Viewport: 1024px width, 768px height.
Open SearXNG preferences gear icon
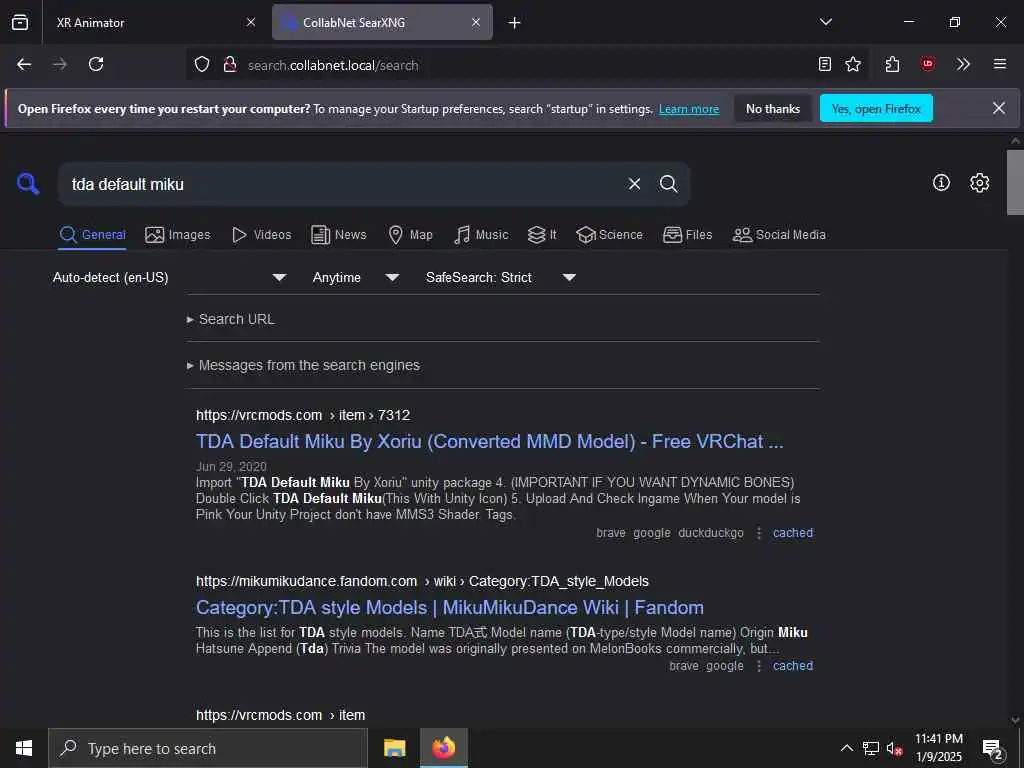pyautogui.click(x=979, y=183)
